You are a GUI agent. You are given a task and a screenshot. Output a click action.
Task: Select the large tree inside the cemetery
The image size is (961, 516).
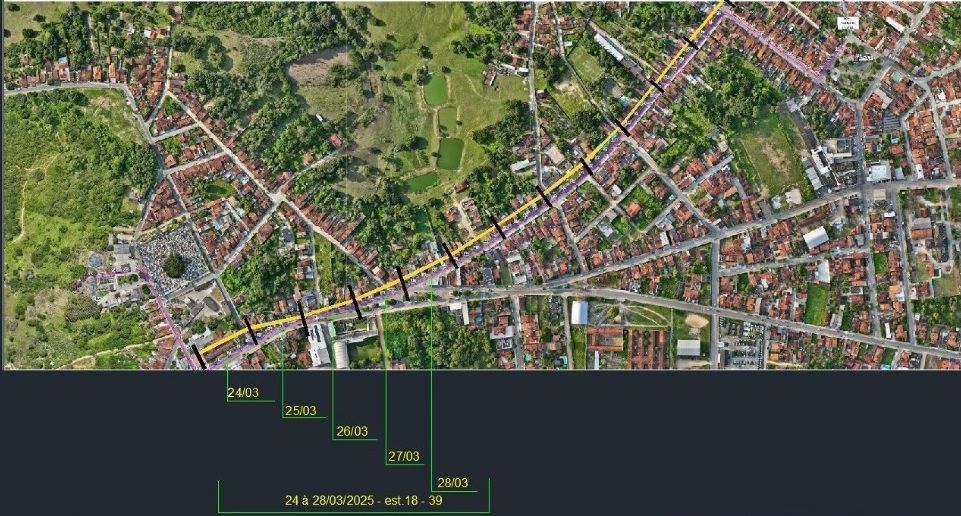click(174, 266)
